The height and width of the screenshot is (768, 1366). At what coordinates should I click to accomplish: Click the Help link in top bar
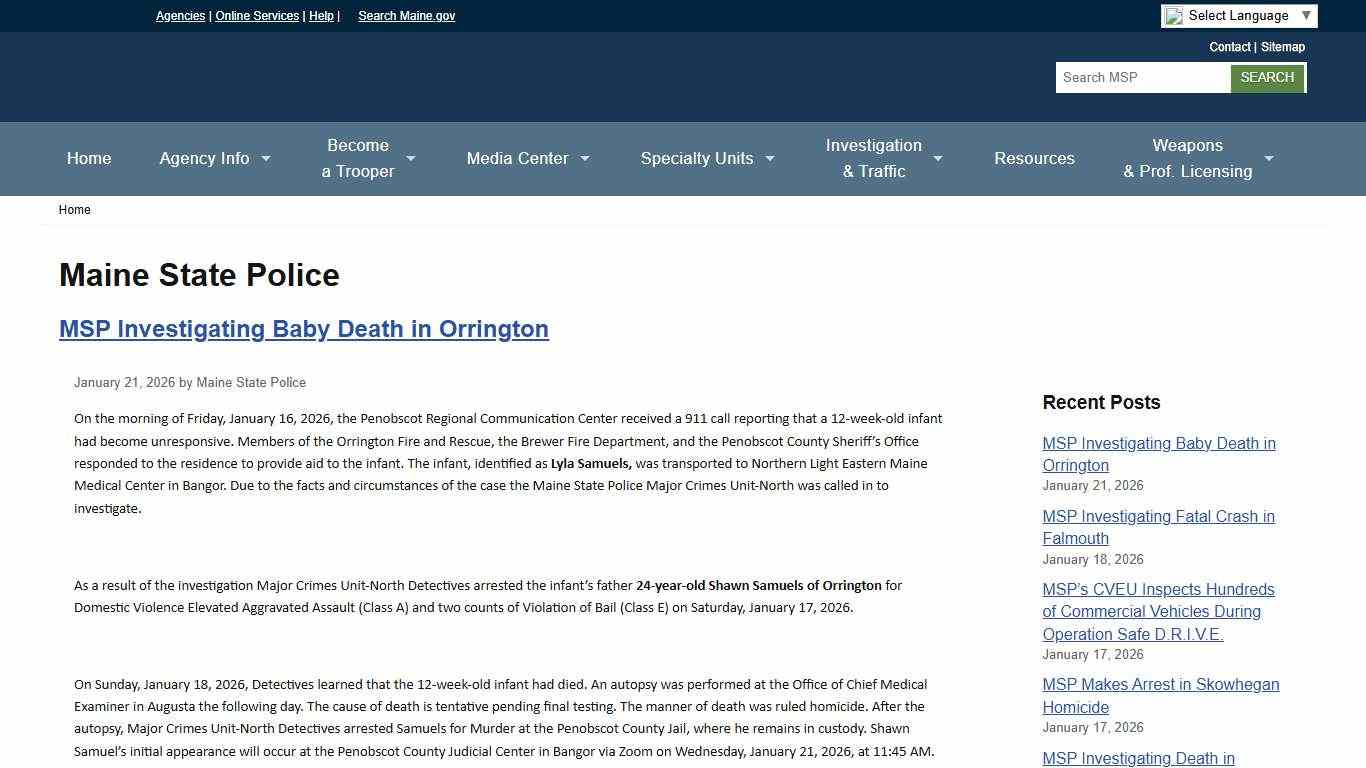pyautogui.click(x=321, y=16)
